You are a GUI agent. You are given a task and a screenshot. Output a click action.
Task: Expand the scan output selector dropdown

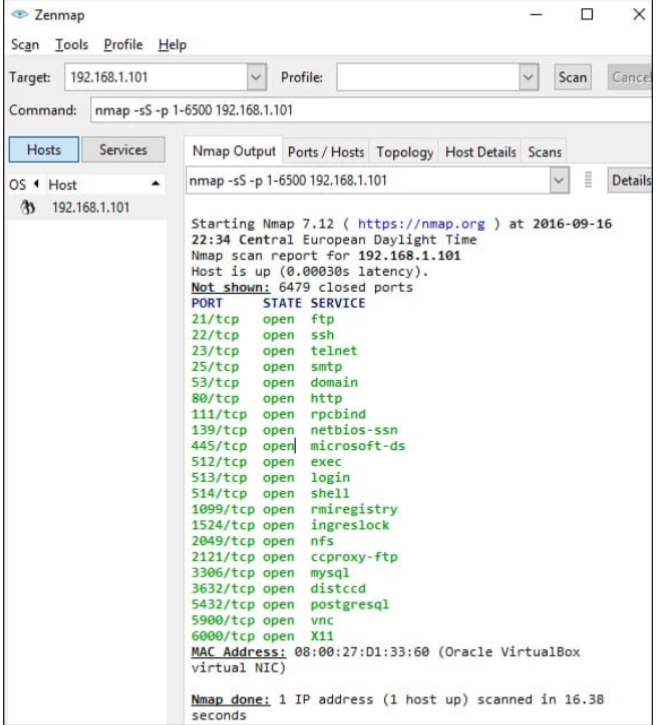point(559,180)
